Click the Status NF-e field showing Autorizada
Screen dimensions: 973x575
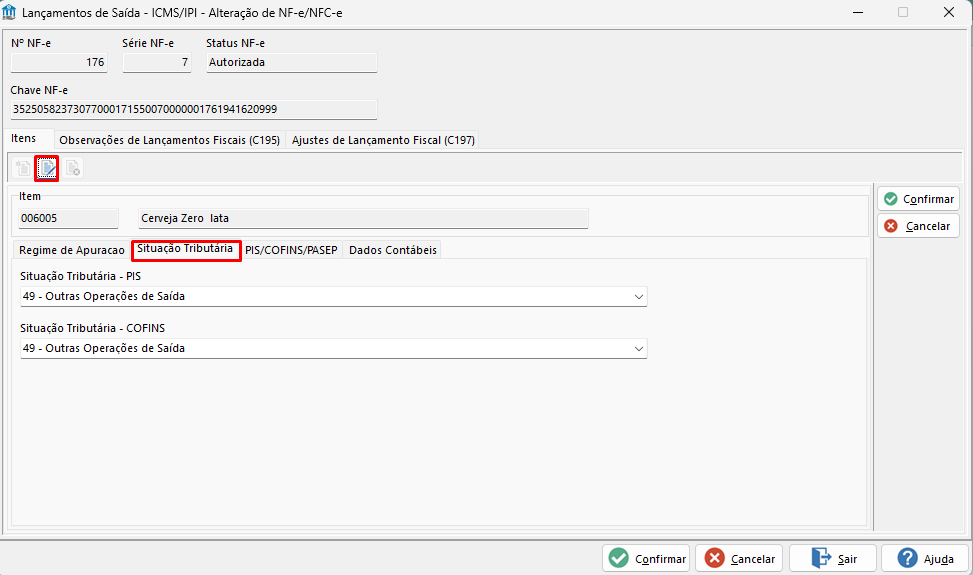[x=292, y=63]
